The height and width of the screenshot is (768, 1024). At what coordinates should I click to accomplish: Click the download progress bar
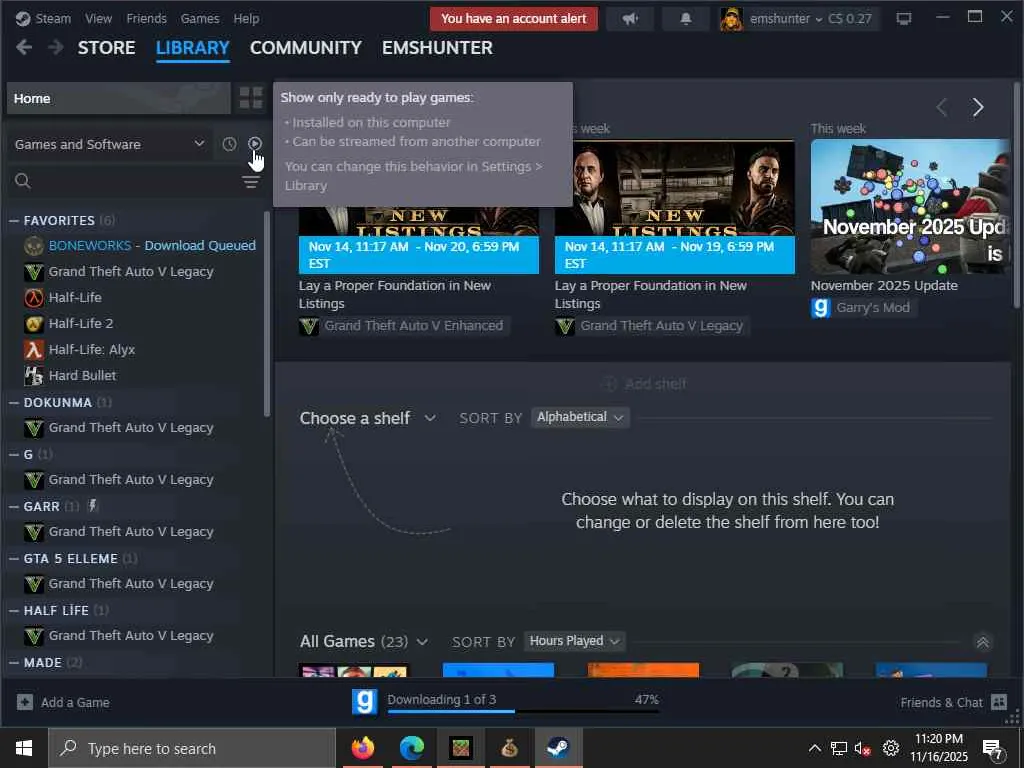pyautogui.click(x=523, y=711)
